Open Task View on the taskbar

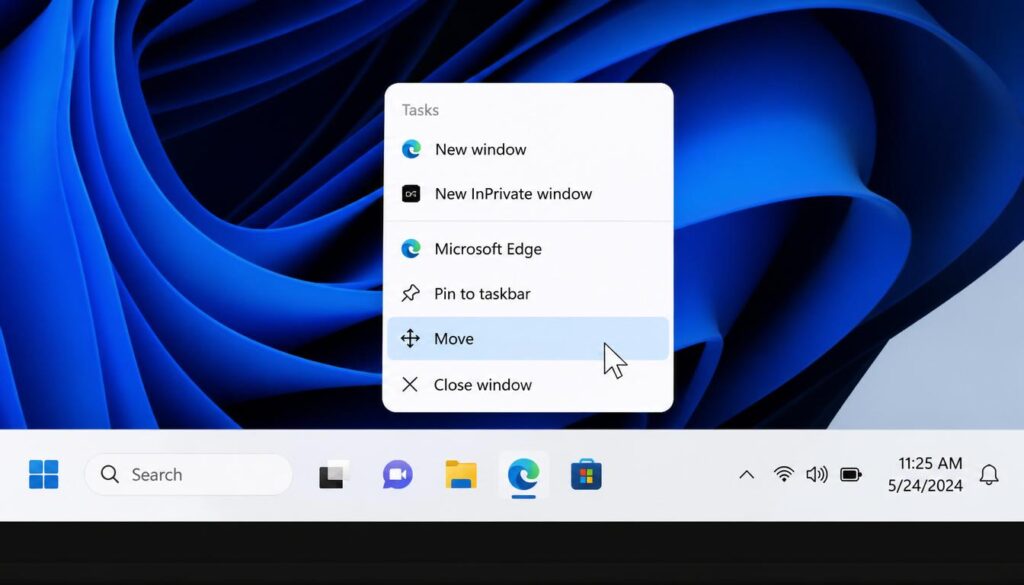[334, 475]
